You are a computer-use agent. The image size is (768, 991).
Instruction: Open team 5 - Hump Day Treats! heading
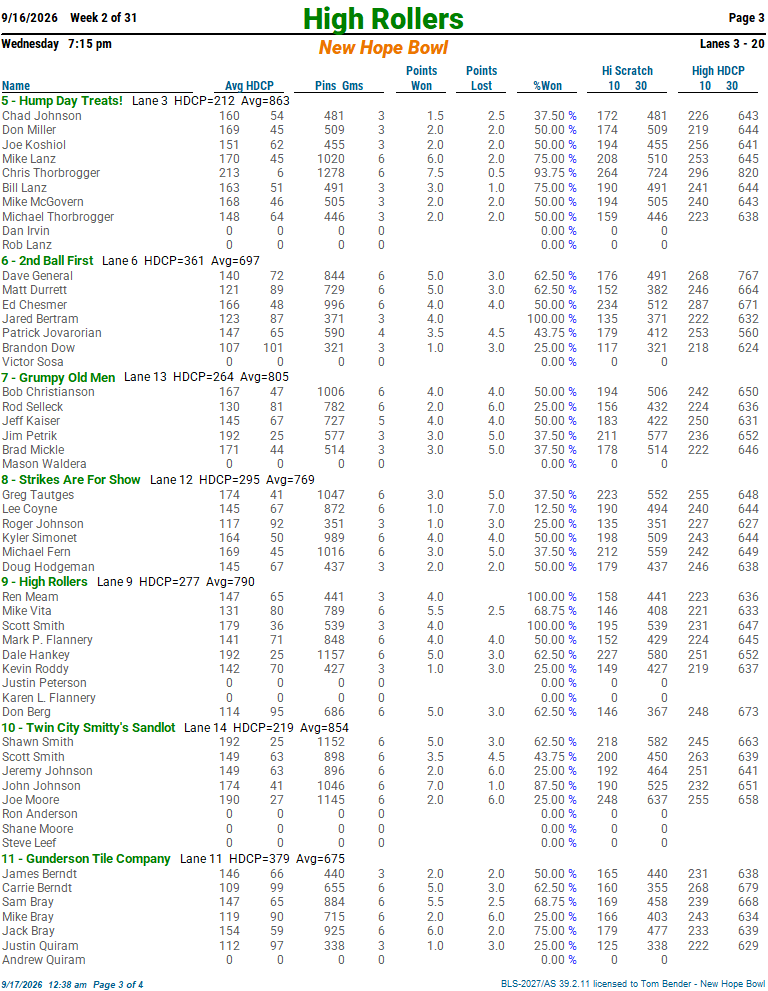(62, 100)
